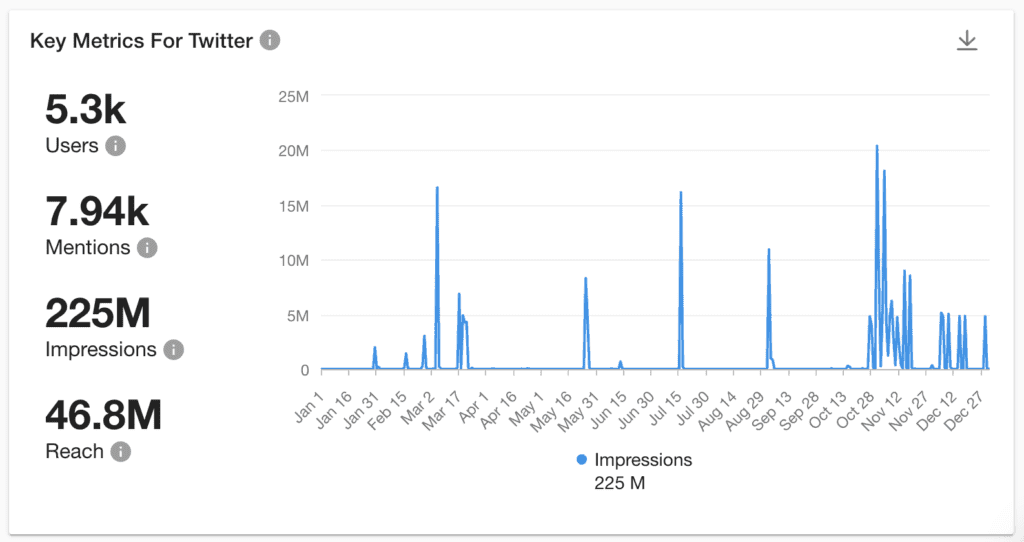Click the highest peak above 20M in November
The width and height of the screenshot is (1024, 542).
pyautogui.click(x=876, y=146)
